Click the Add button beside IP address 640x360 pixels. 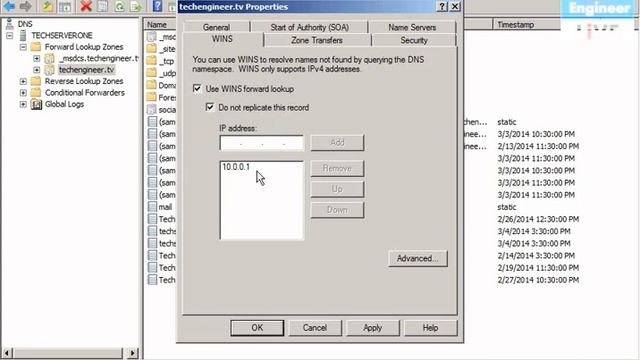337,142
